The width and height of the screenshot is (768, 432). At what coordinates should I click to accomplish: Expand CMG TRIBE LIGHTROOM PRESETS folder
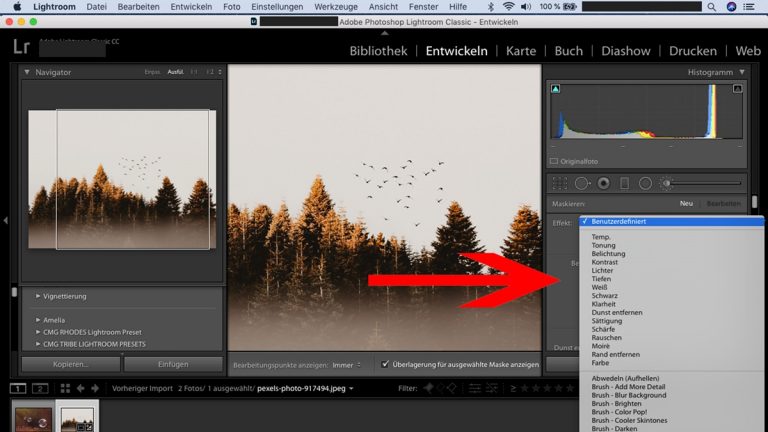click(38, 344)
